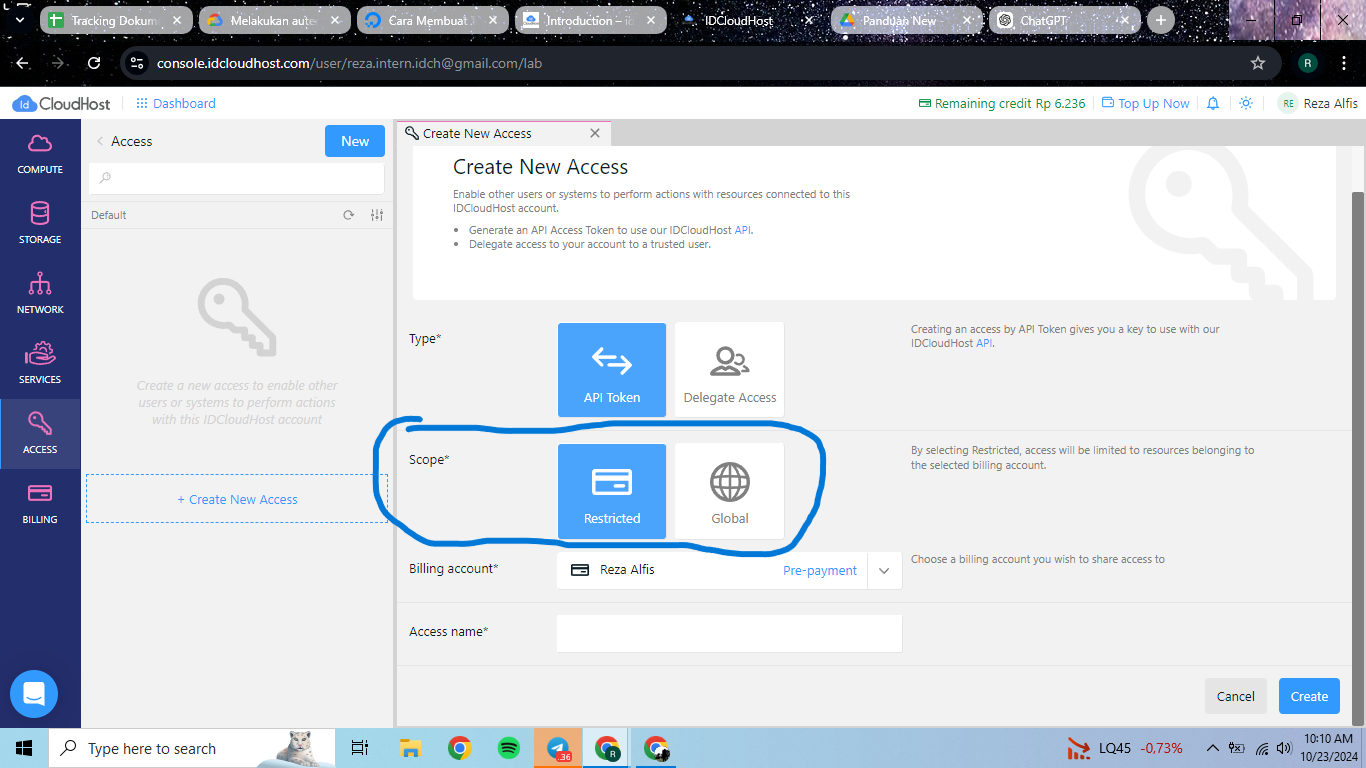Switch to Cara Membuat tab
Image resolution: width=1366 pixels, height=768 pixels.
click(x=433, y=20)
